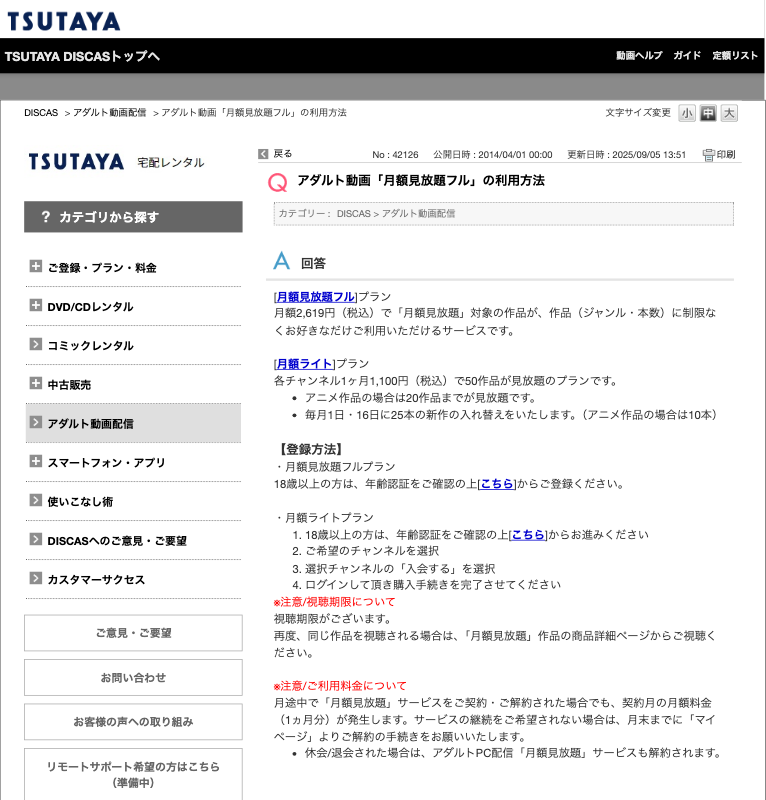Set font size to 中

point(708,113)
